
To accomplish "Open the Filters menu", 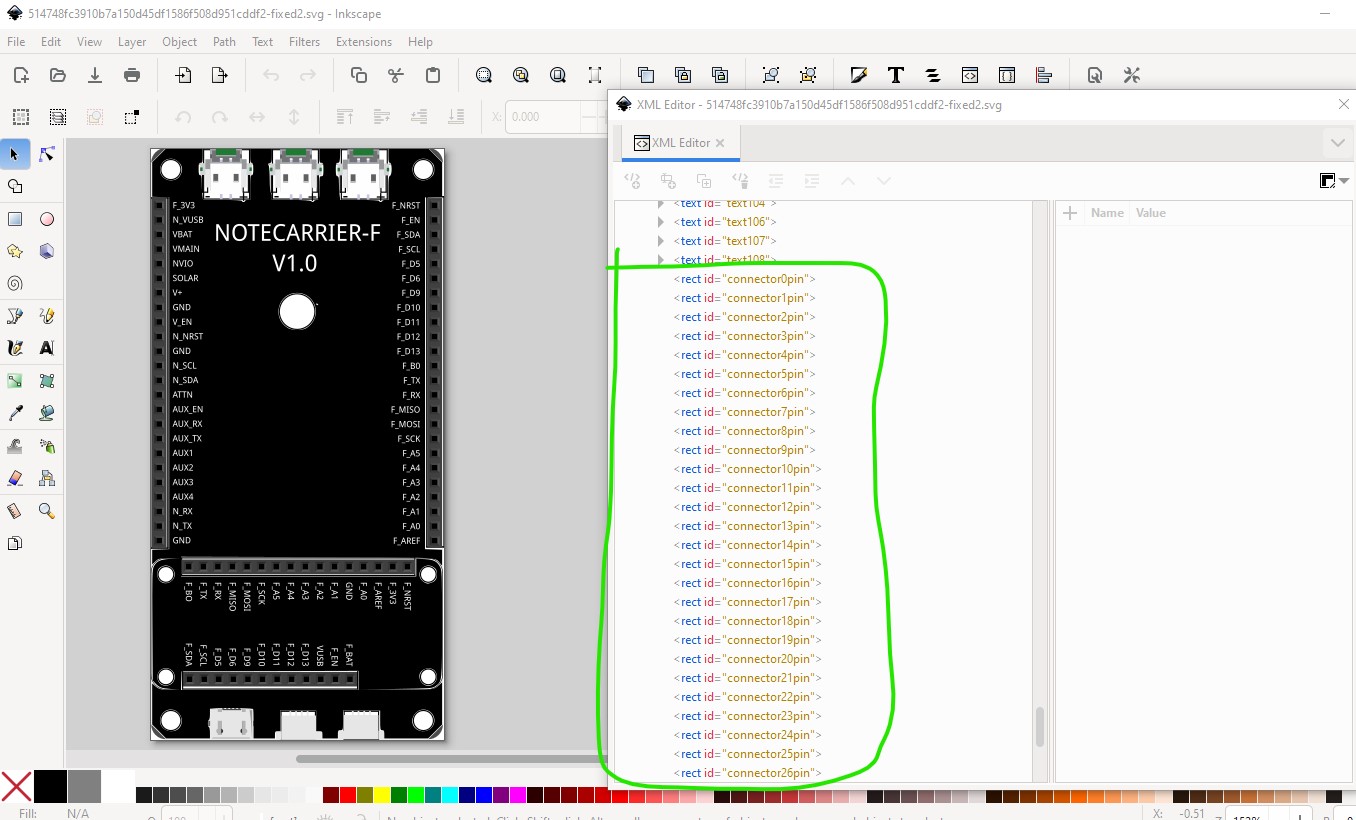I will point(304,42).
